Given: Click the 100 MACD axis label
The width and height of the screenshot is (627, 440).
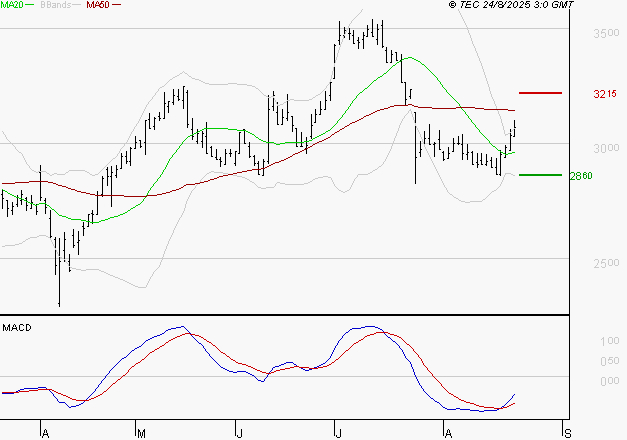Looking at the screenshot, I should (610, 341).
